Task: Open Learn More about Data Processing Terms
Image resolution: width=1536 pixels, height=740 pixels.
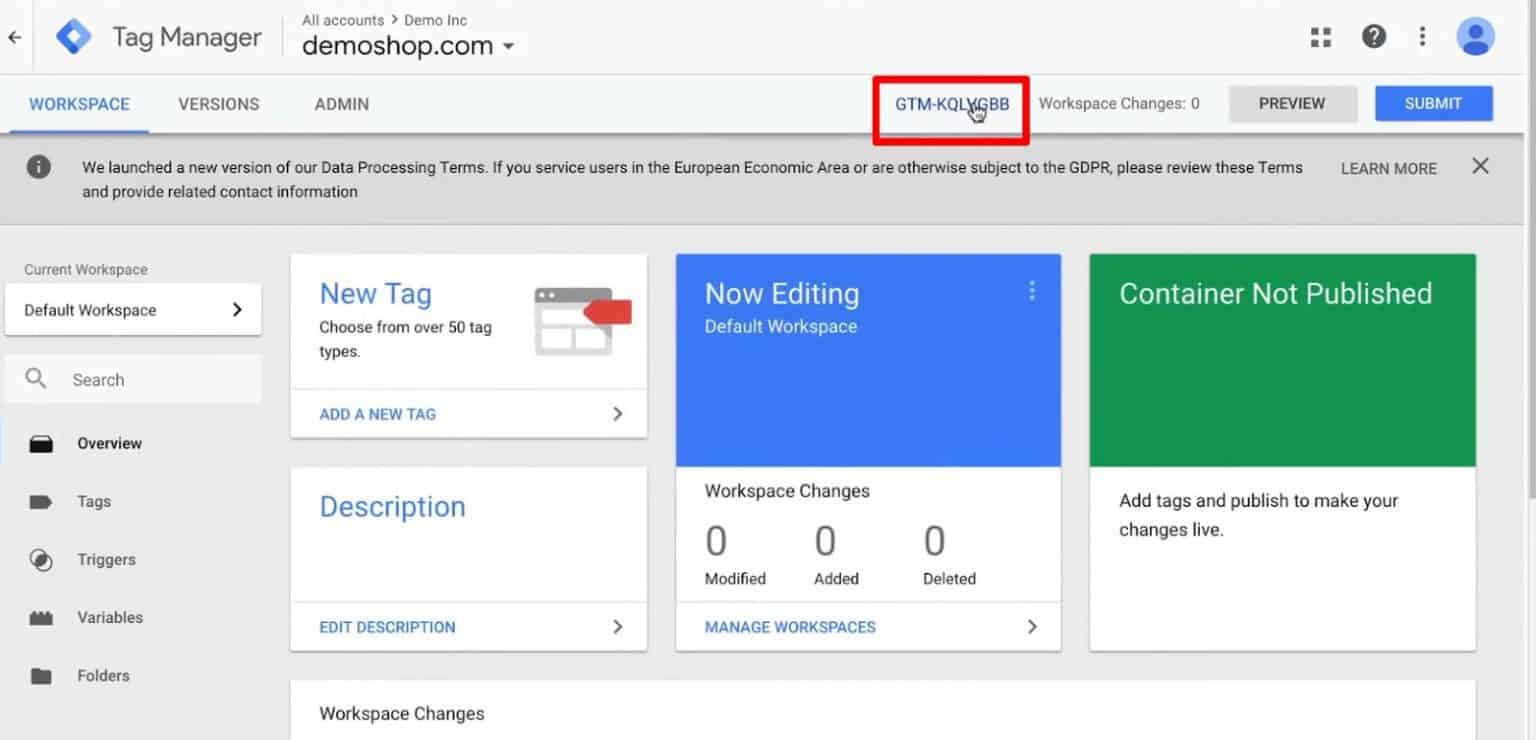Action: [1388, 168]
